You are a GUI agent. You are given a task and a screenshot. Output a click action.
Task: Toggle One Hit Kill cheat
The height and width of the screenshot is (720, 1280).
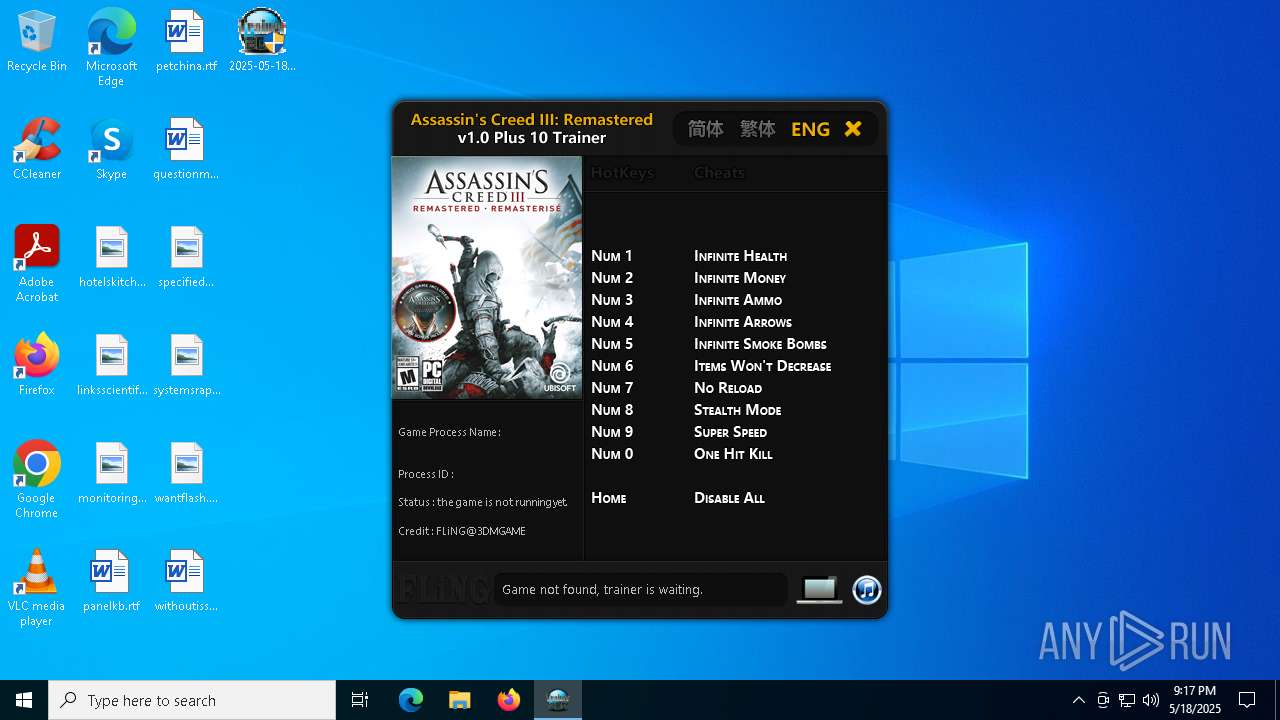pyautogui.click(x=733, y=454)
